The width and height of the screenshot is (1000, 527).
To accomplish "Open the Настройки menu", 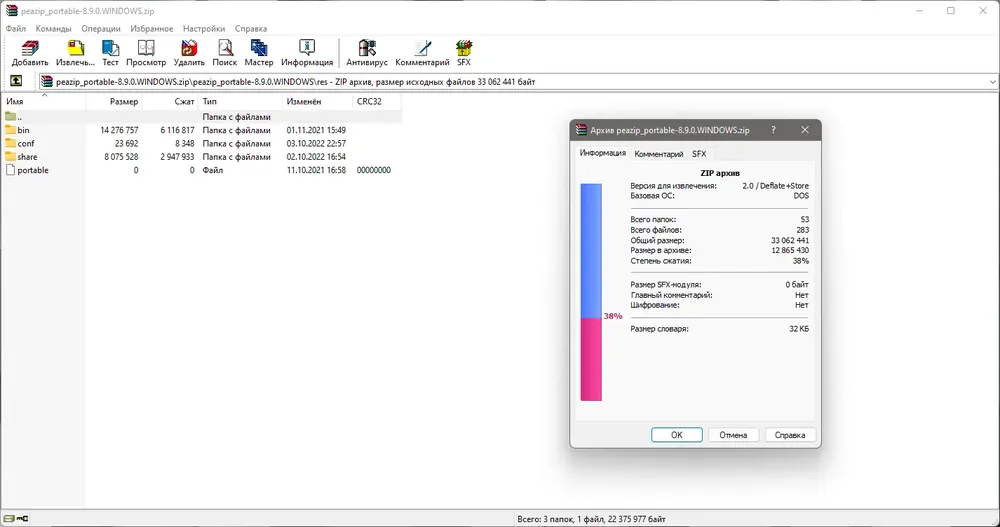I will 203,29.
